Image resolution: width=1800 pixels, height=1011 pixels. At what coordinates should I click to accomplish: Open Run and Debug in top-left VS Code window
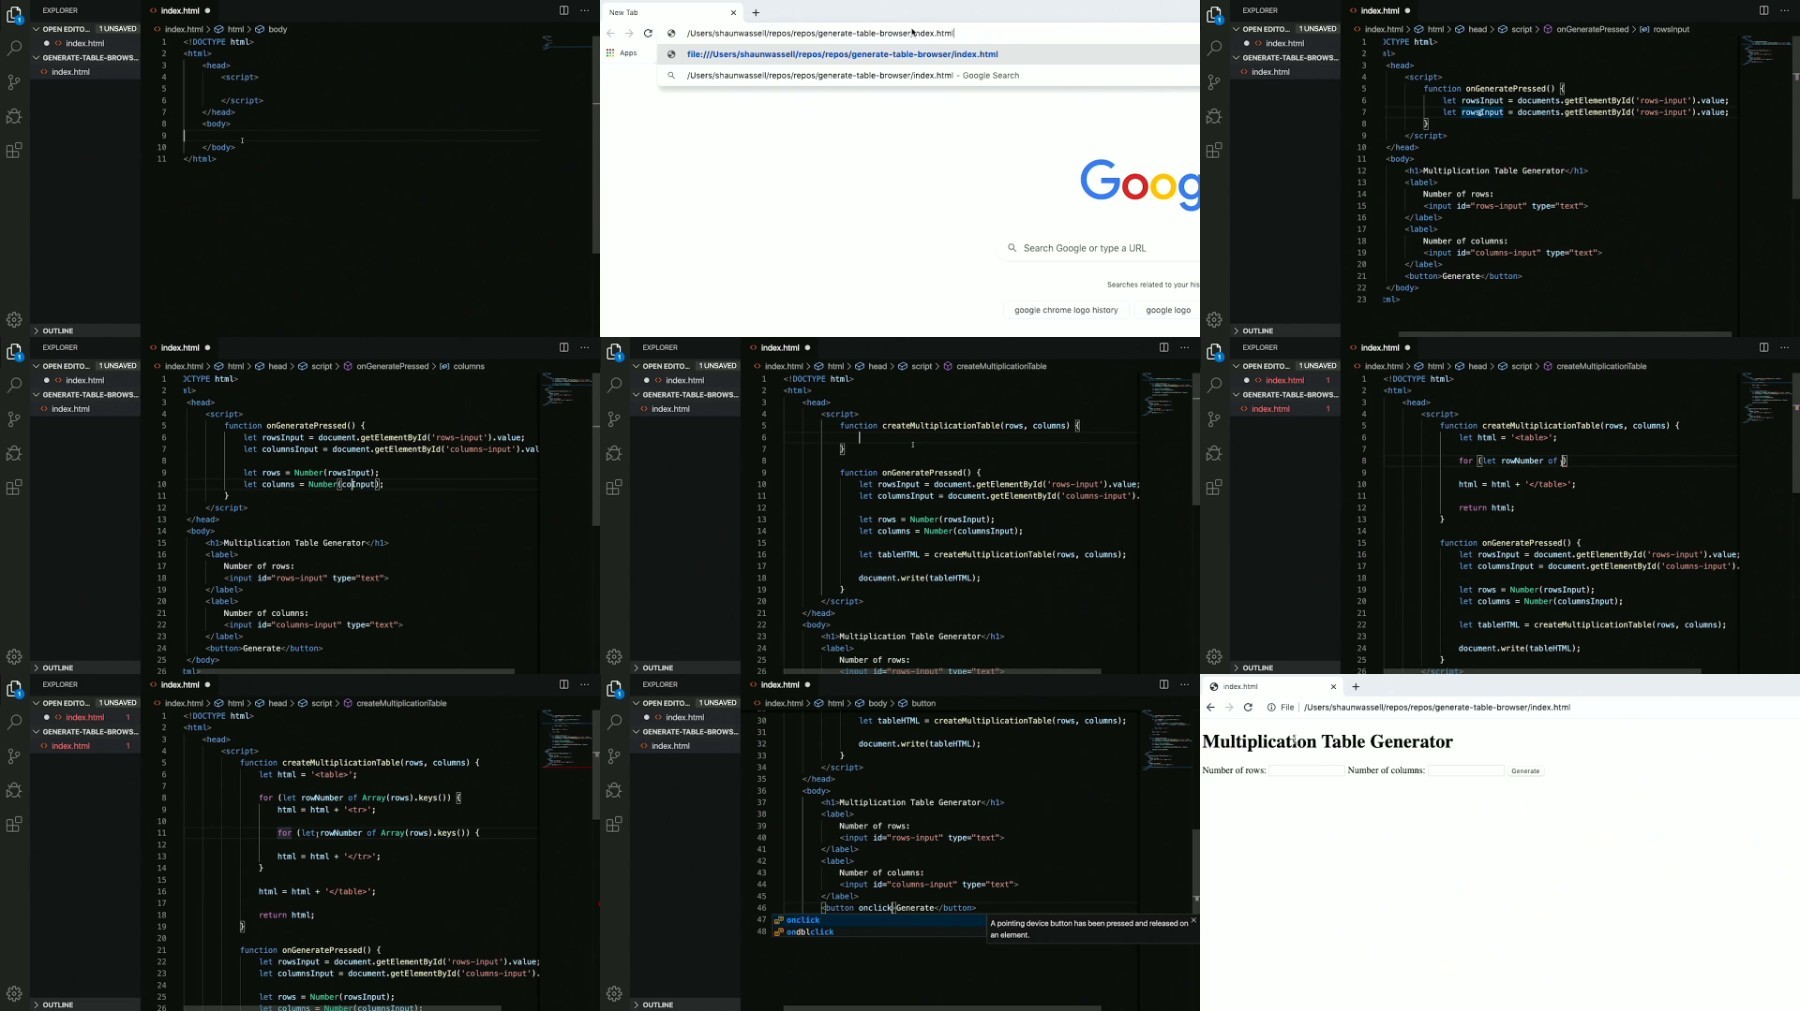(14, 116)
